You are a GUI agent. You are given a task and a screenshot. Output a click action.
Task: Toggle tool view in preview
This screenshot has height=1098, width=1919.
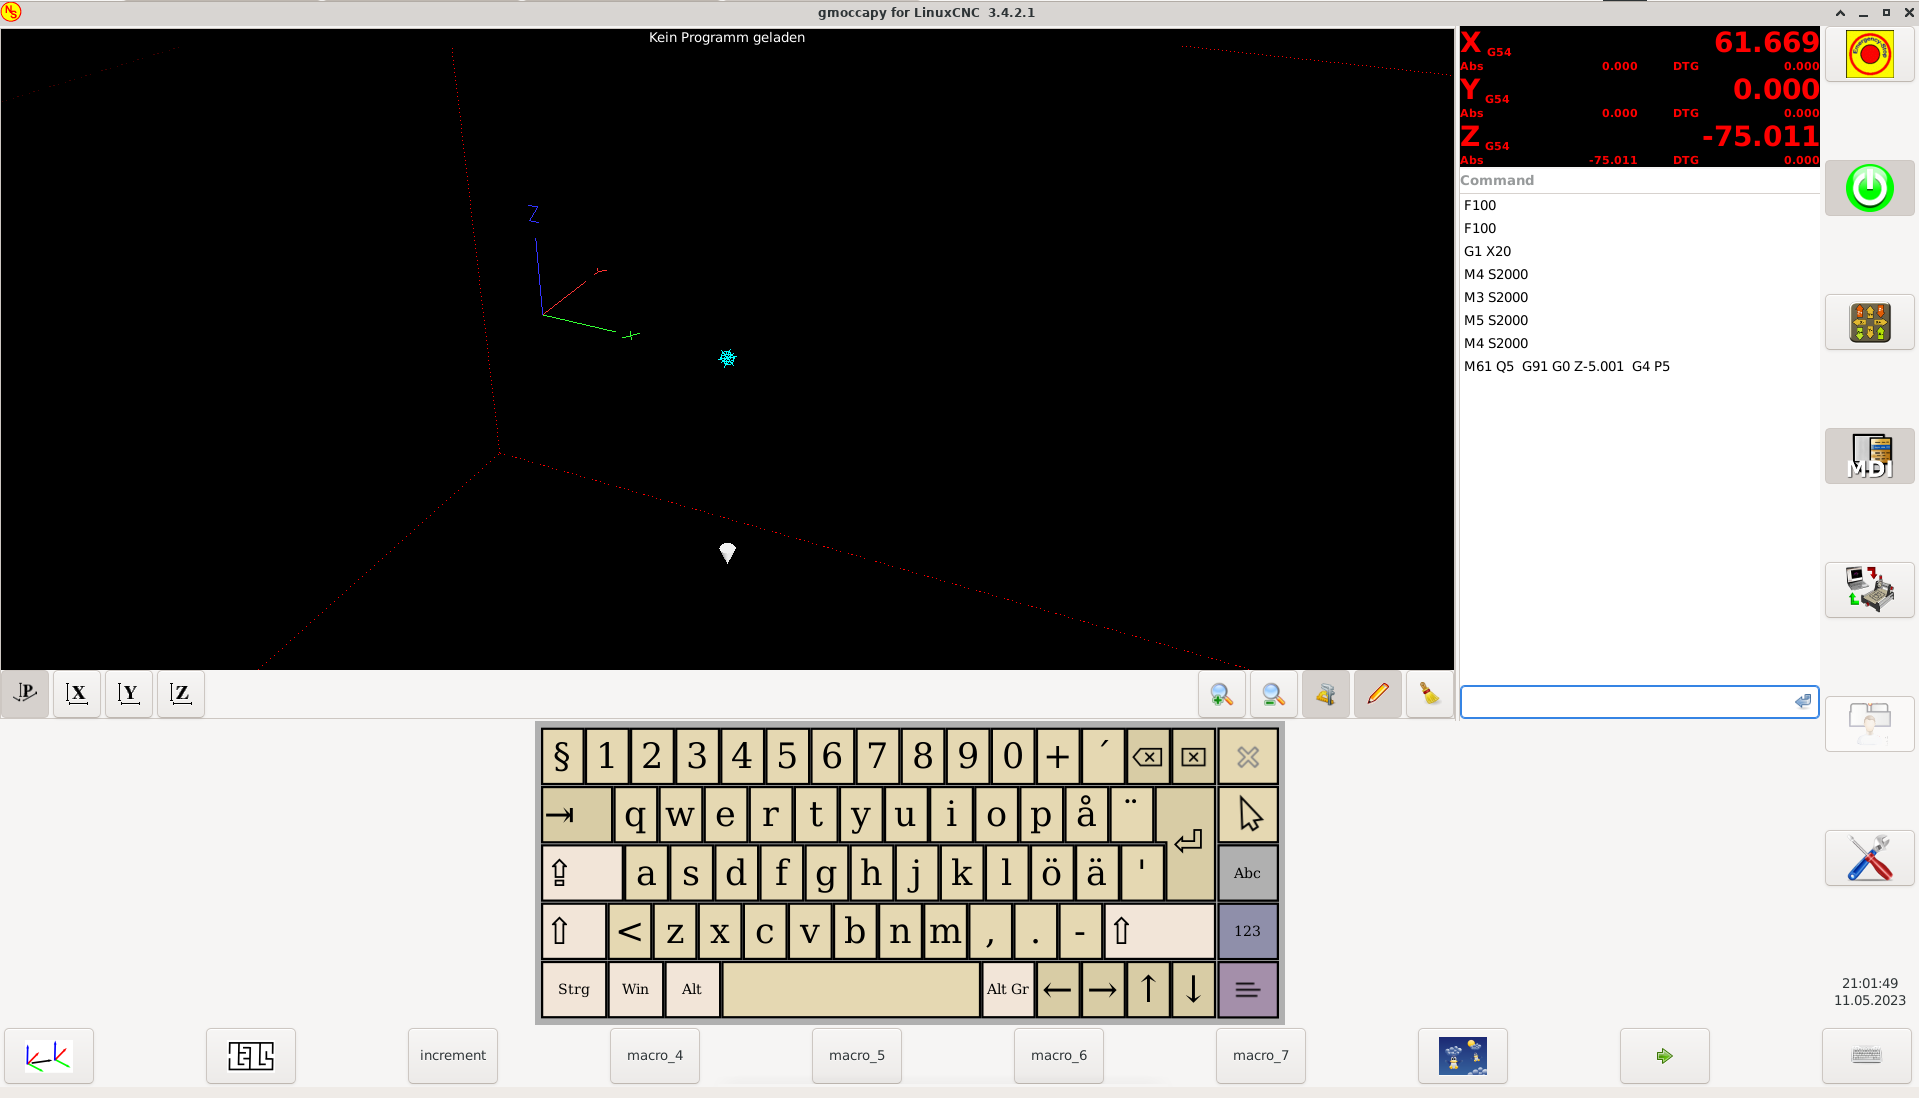click(1326, 694)
